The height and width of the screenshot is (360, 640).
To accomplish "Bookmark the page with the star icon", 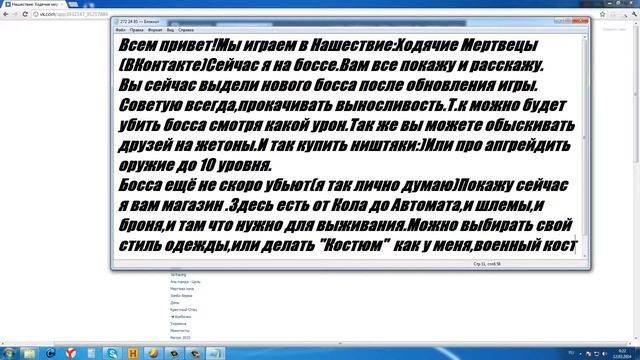I will 602,14.
